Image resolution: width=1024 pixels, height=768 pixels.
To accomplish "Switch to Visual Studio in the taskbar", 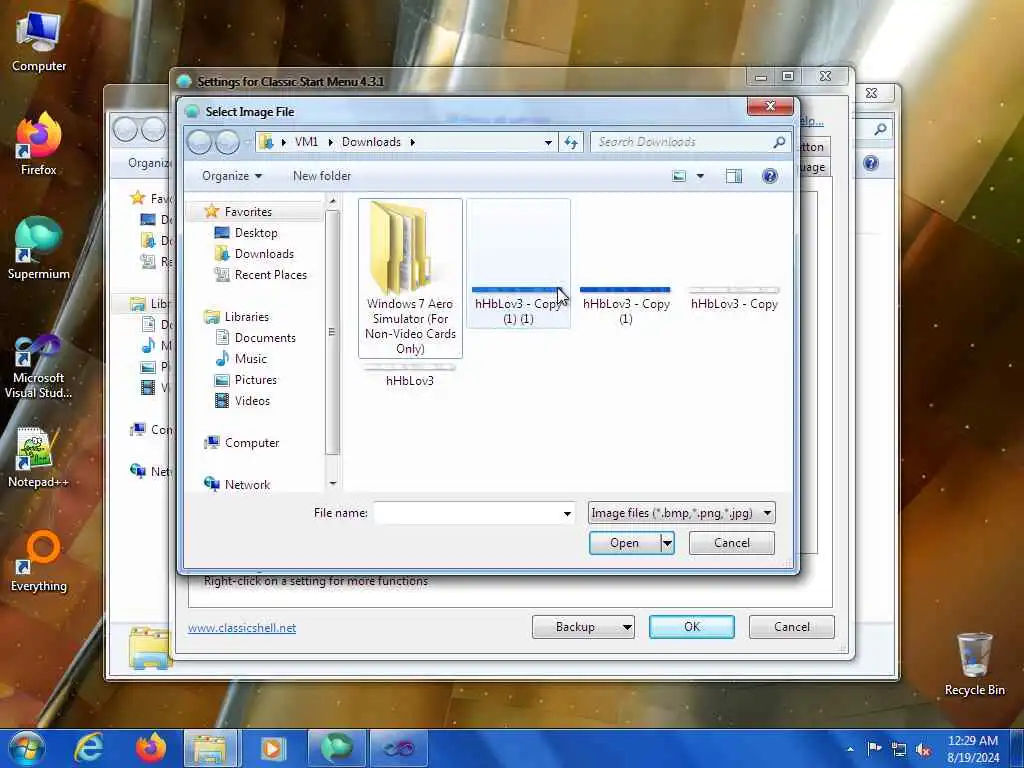I will coord(398,748).
